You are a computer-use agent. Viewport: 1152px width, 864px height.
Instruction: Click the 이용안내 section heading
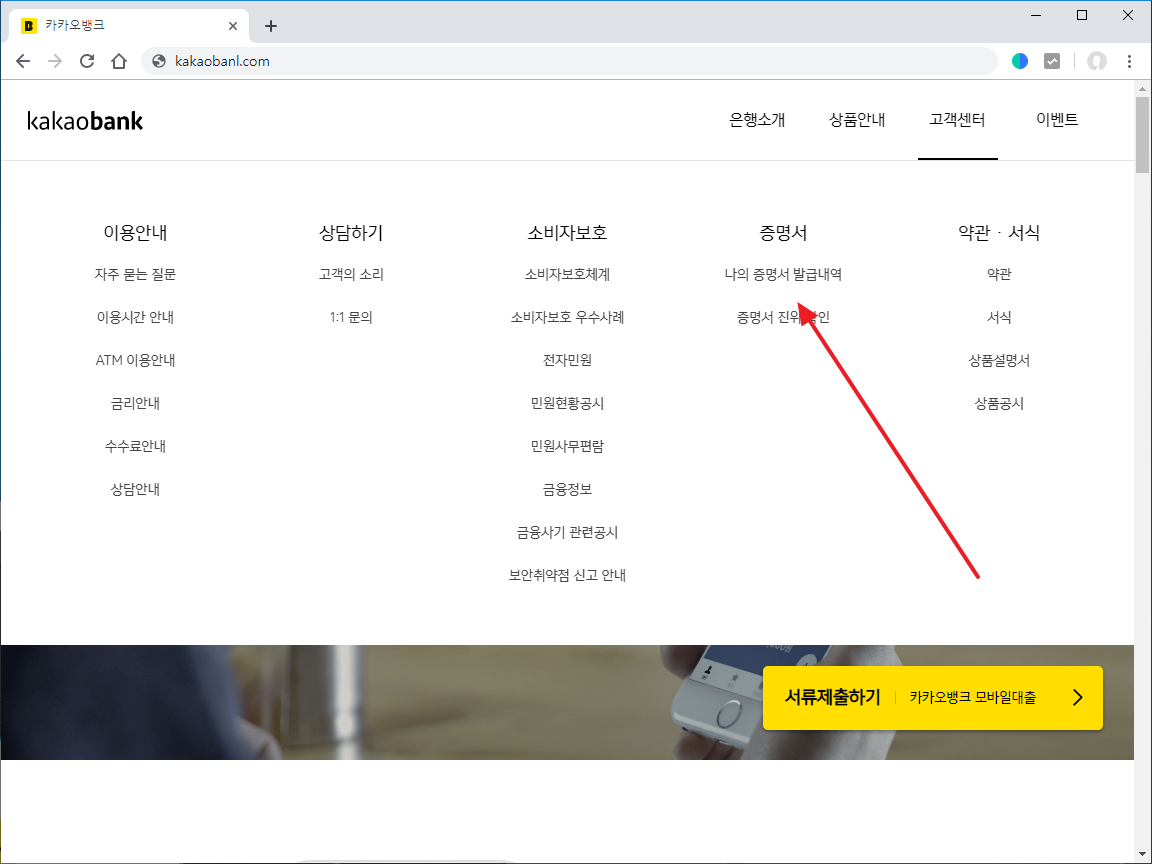[135, 233]
